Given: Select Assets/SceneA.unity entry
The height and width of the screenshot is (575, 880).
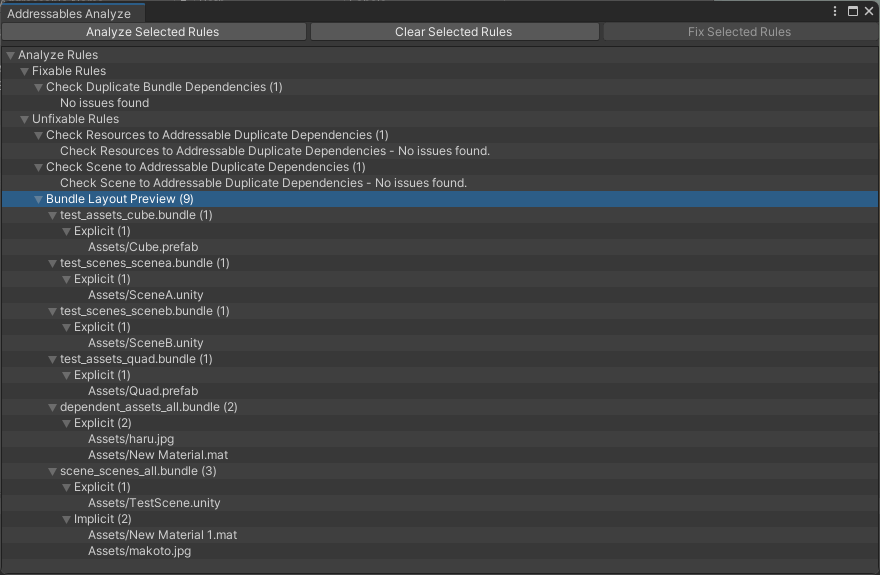Looking at the screenshot, I should [440, 295].
